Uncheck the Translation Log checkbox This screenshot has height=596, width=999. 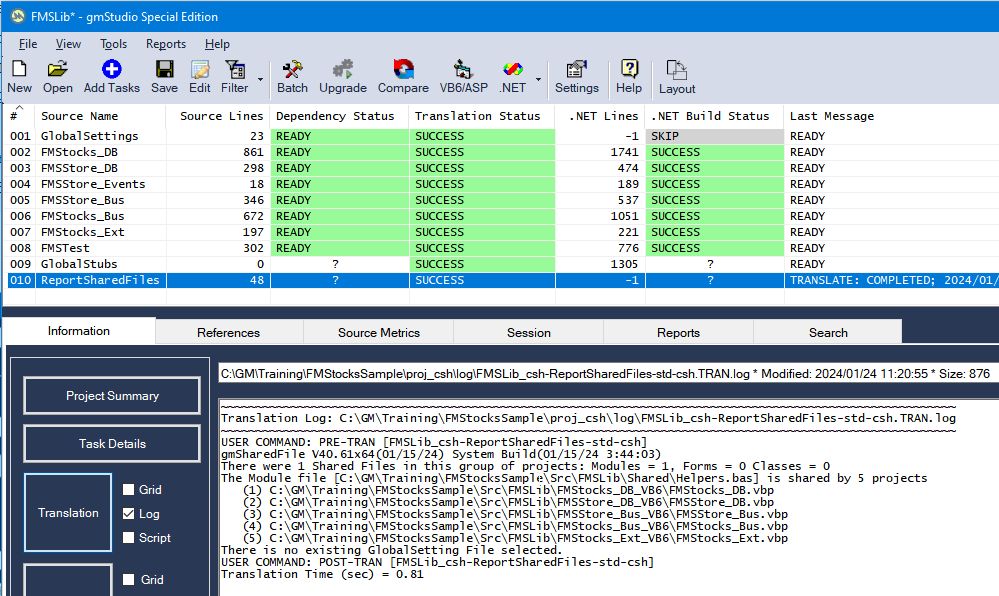[129, 514]
